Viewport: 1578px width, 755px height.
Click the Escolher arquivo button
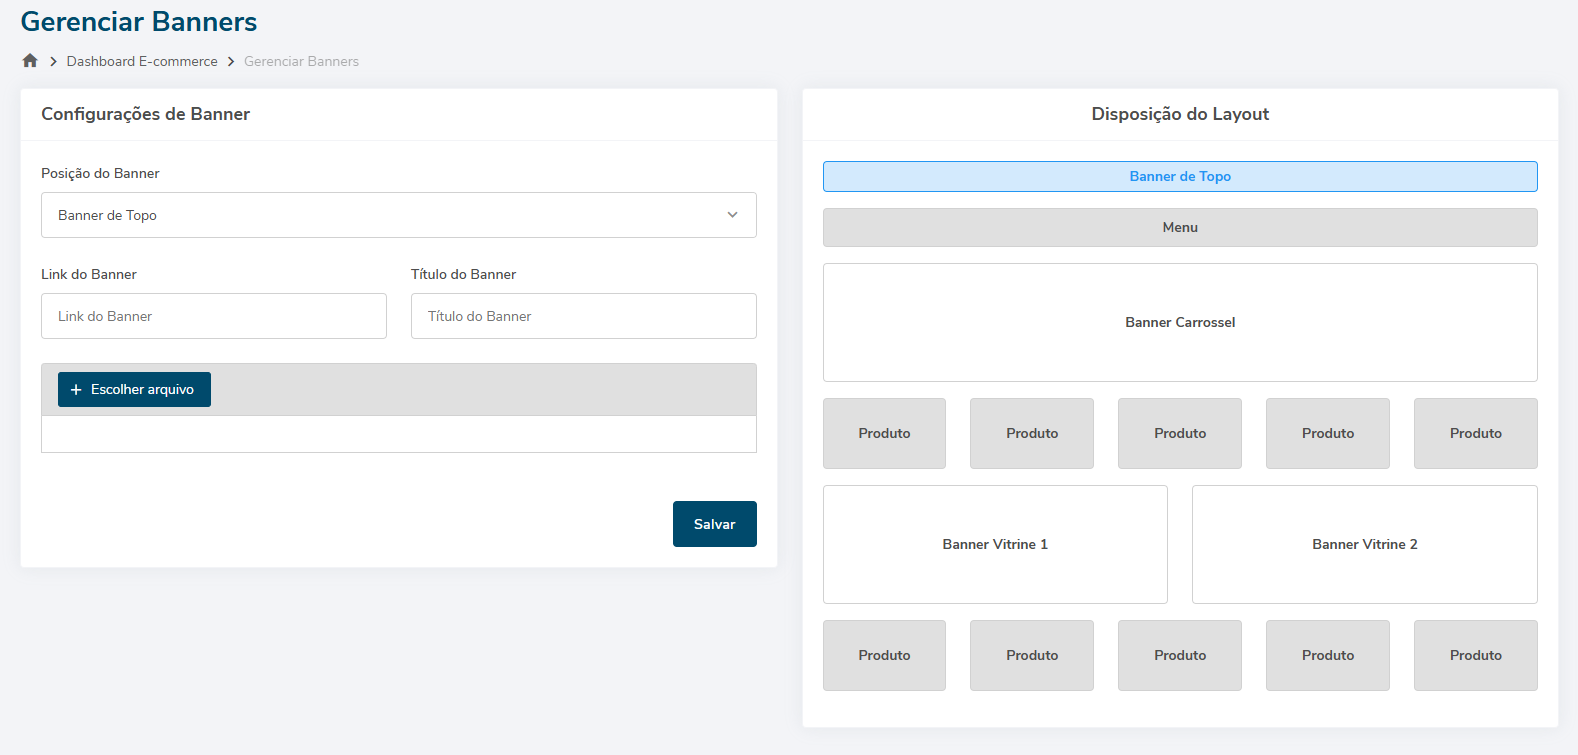coord(134,389)
